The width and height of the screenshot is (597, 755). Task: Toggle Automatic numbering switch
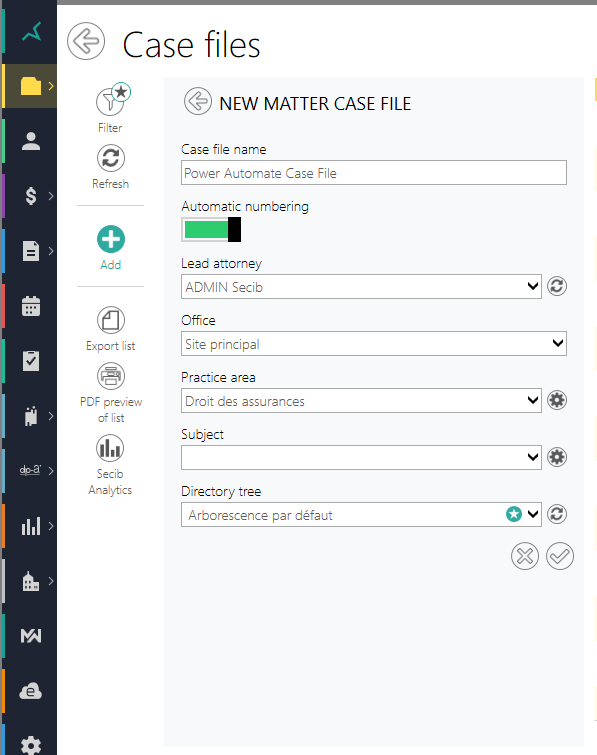click(x=211, y=230)
